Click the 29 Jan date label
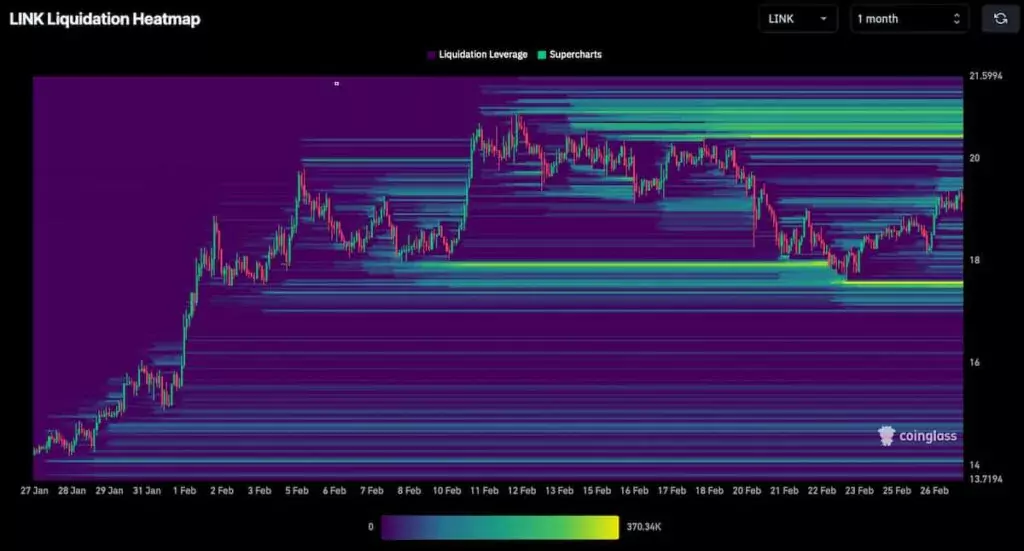This screenshot has height=551, width=1024. point(109,490)
